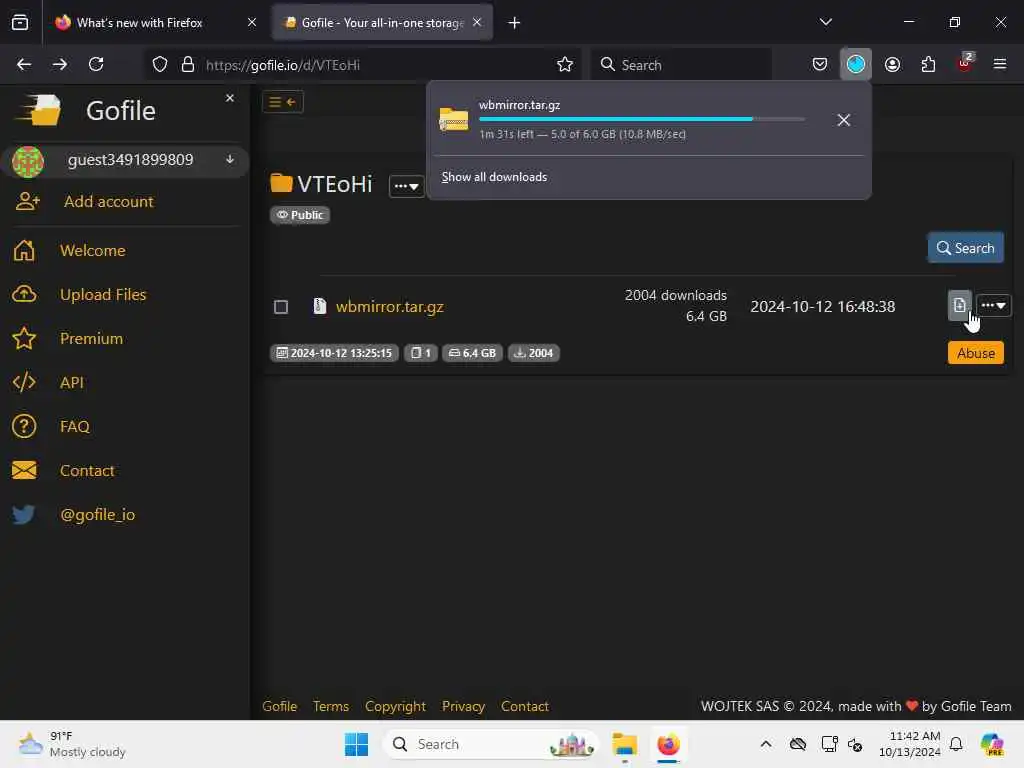This screenshot has width=1024, height=768.
Task: Click the zip folder icon in downloads panel
Action: point(453,119)
